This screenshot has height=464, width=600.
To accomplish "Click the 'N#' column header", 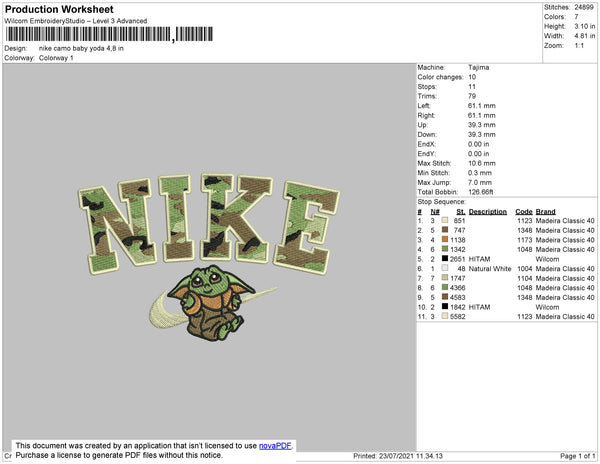I will click(435, 212).
